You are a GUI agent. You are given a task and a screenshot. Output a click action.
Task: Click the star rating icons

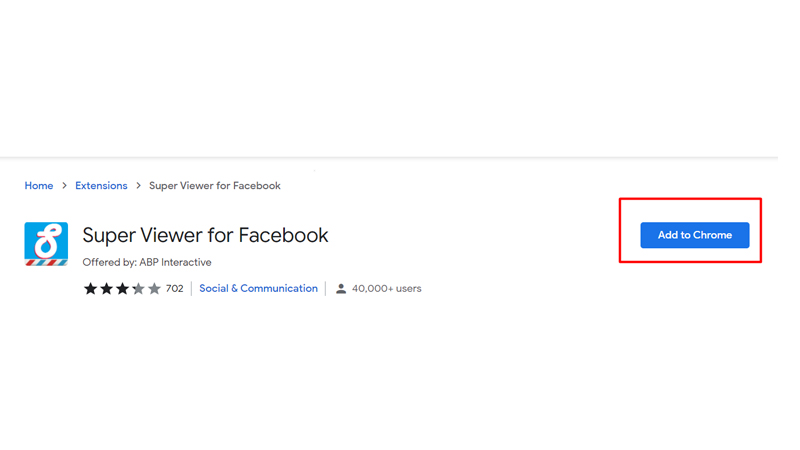pyautogui.click(x=122, y=289)
